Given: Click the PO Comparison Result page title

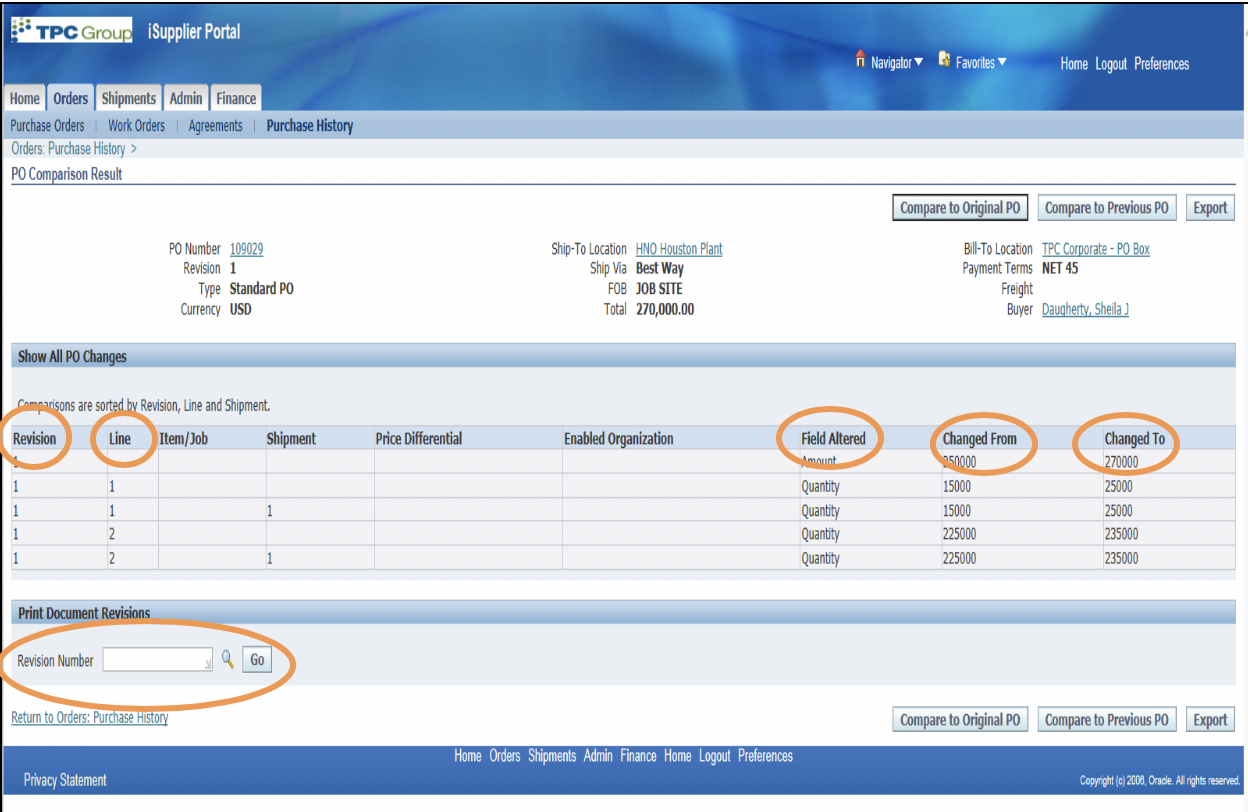Looking at the screenshot, I should (67, 174).
